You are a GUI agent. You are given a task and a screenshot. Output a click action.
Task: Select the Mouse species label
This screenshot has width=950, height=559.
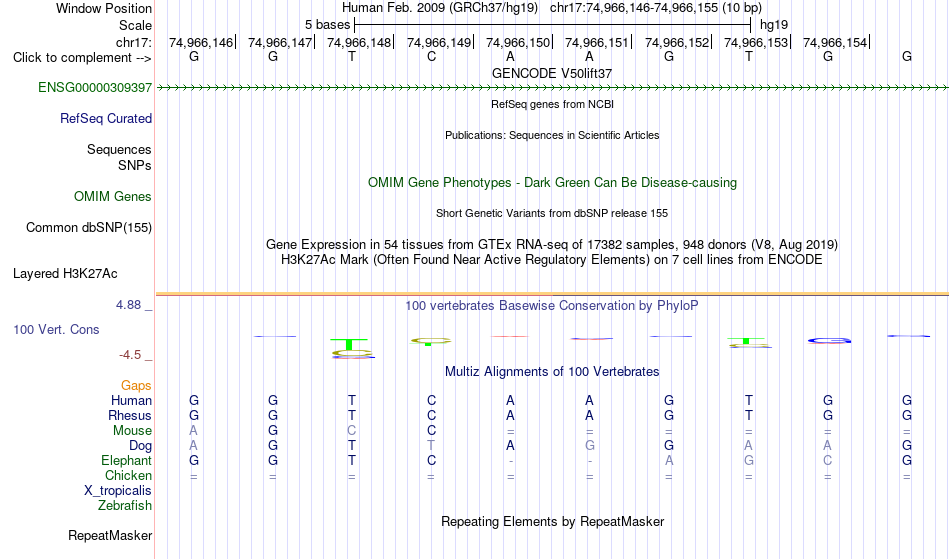132,431
